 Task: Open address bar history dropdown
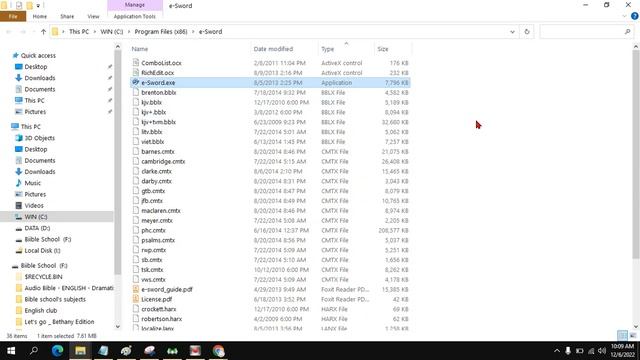pos(512,32)
